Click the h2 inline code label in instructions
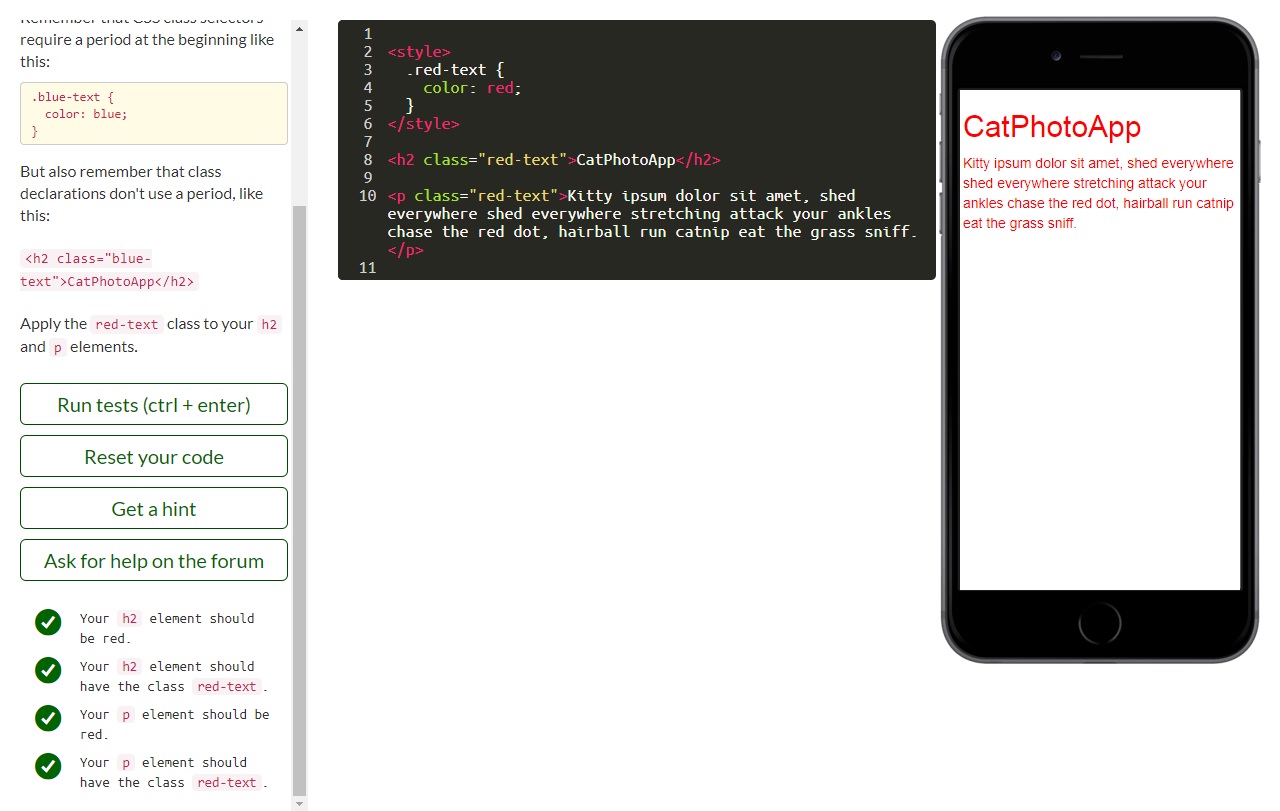1280x811 pixels. point(268,324)
